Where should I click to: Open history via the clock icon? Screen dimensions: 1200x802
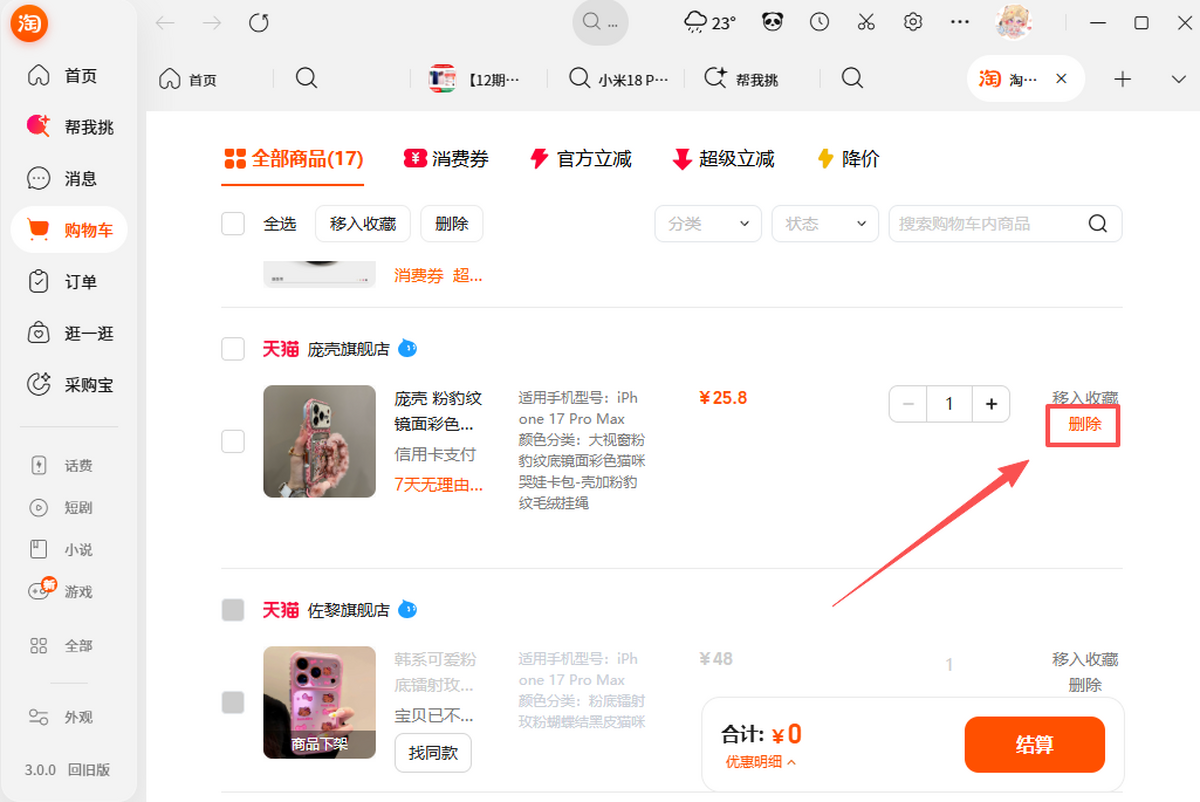tap(819, 22)
